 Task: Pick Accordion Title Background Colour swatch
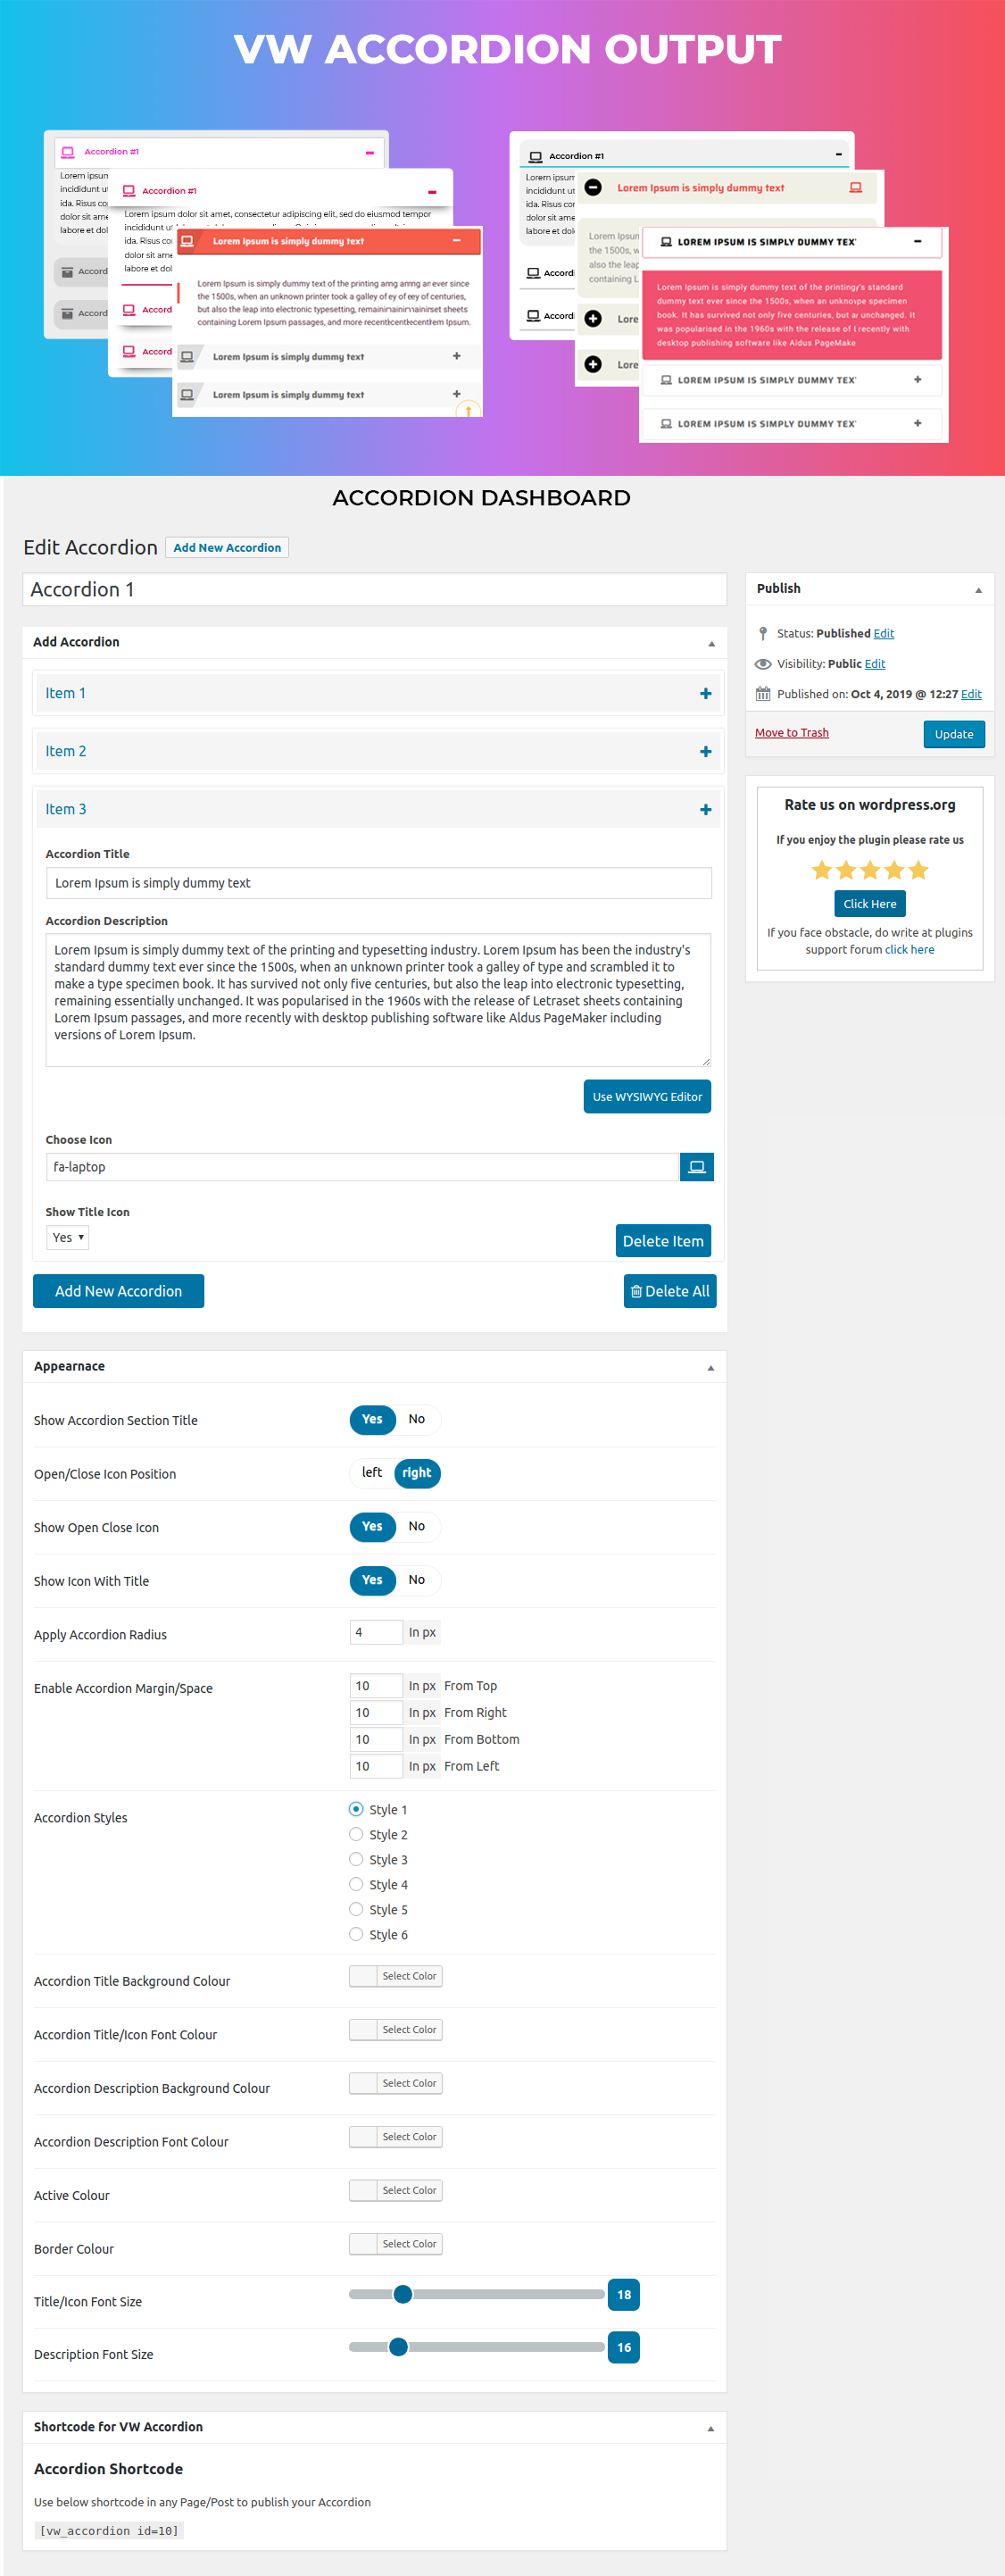(x=396, y=1976)
